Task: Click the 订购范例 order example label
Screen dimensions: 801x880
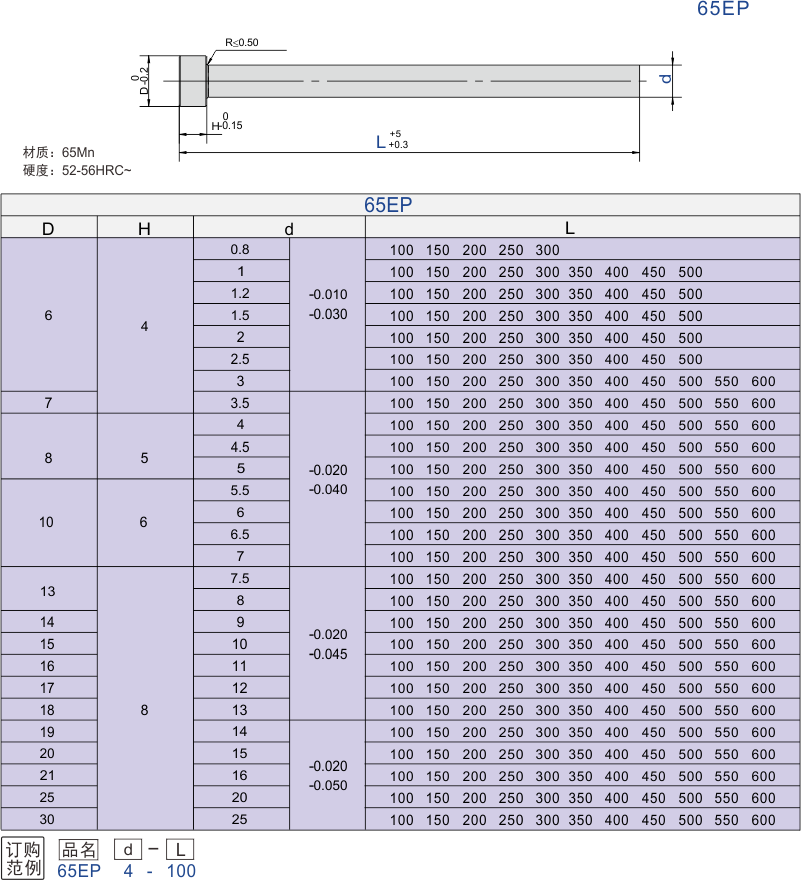Action: coord(24,859)
